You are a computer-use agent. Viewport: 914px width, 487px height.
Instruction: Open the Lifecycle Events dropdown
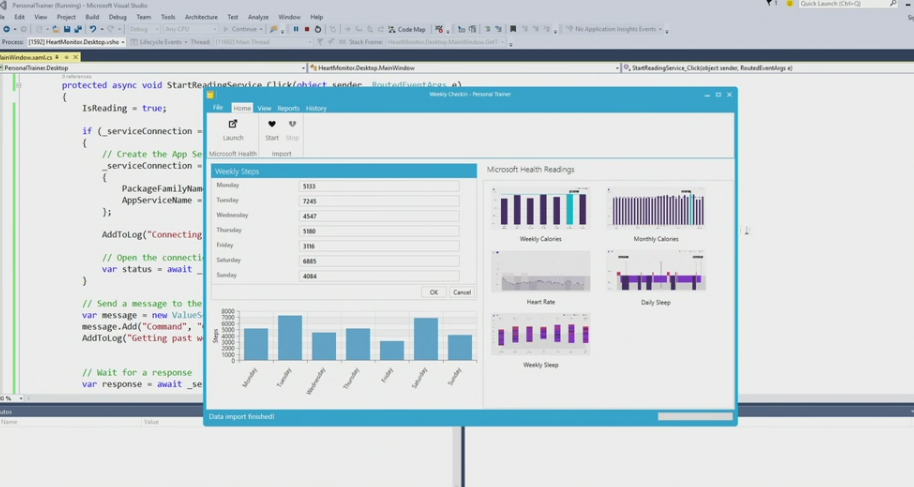pyautogui.click(x=159, y=42)
